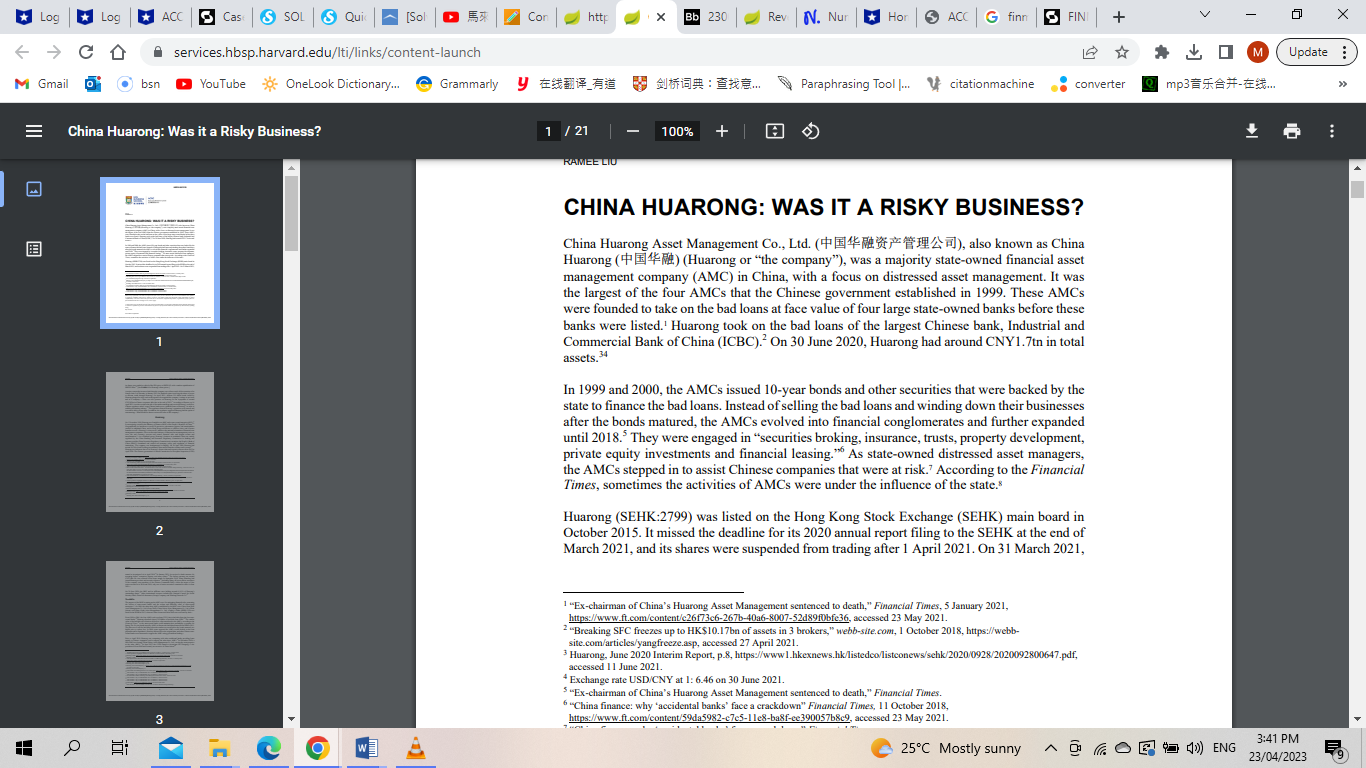Open File Explorer from taskbar
The image size is (1366, 768).
219,748
